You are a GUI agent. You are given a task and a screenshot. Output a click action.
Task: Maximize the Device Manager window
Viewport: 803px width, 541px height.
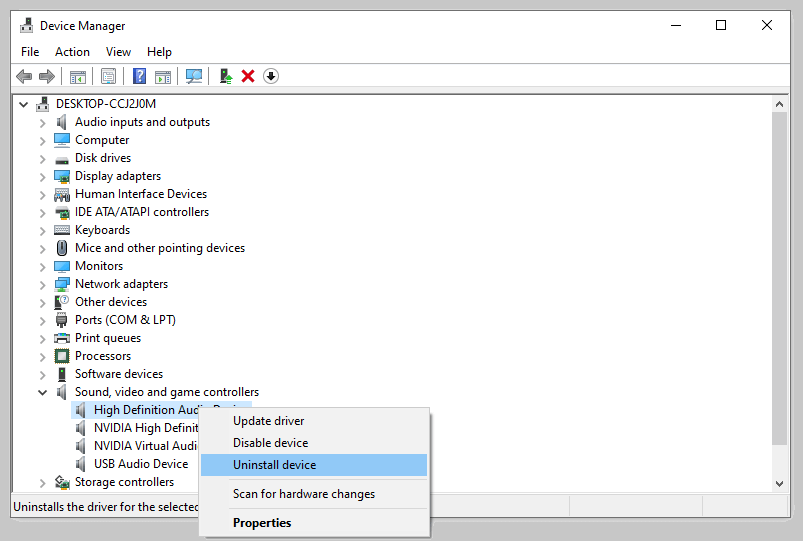(721, 25)
